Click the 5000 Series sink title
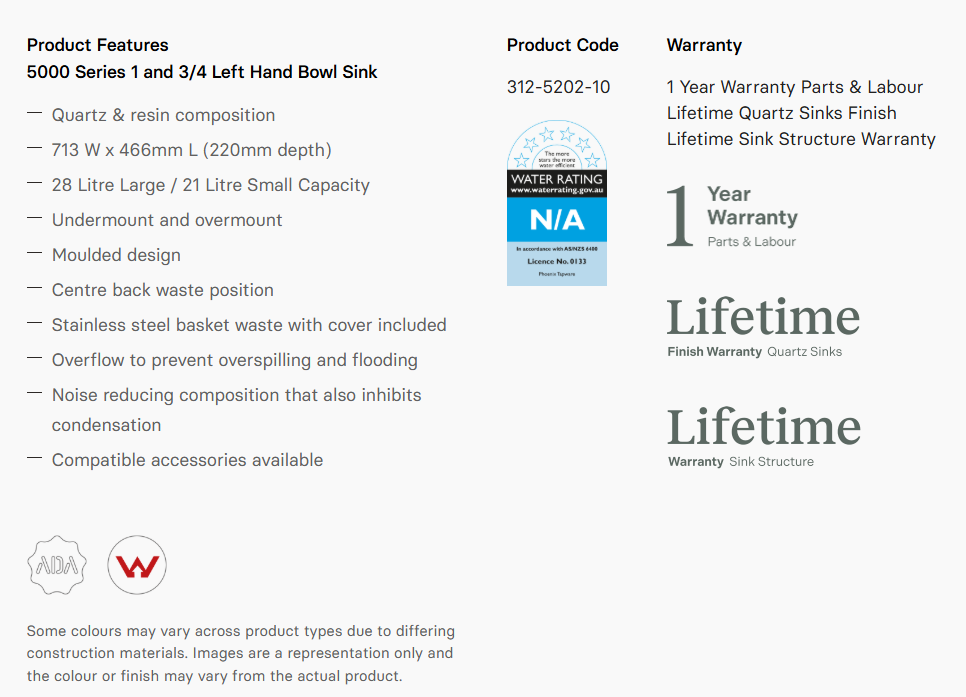Screen dimensions: 966x697 (202, 72)
